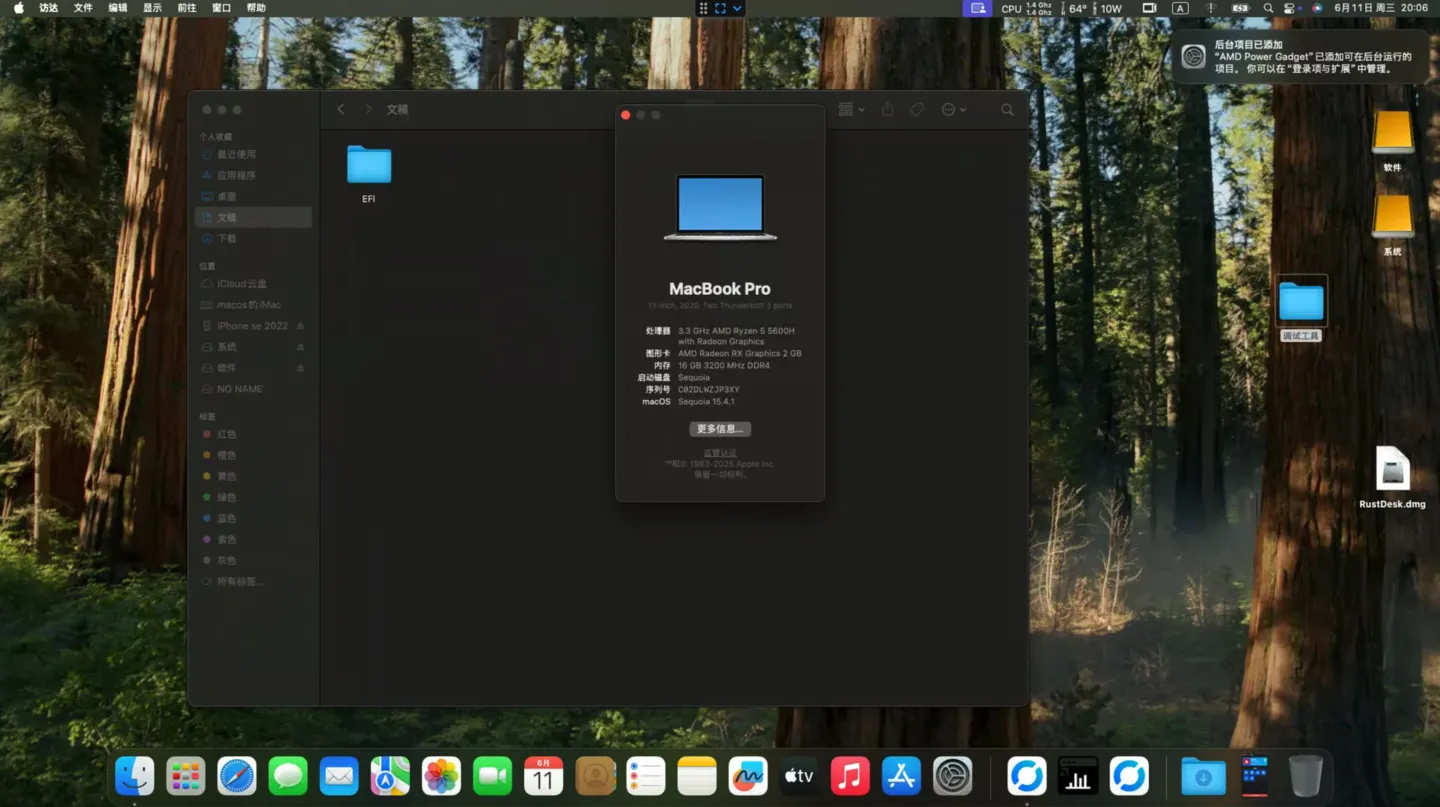Click the Finder search magnifier icon
This screenshot has width=1440, height=807.
tap(1007, 109)
